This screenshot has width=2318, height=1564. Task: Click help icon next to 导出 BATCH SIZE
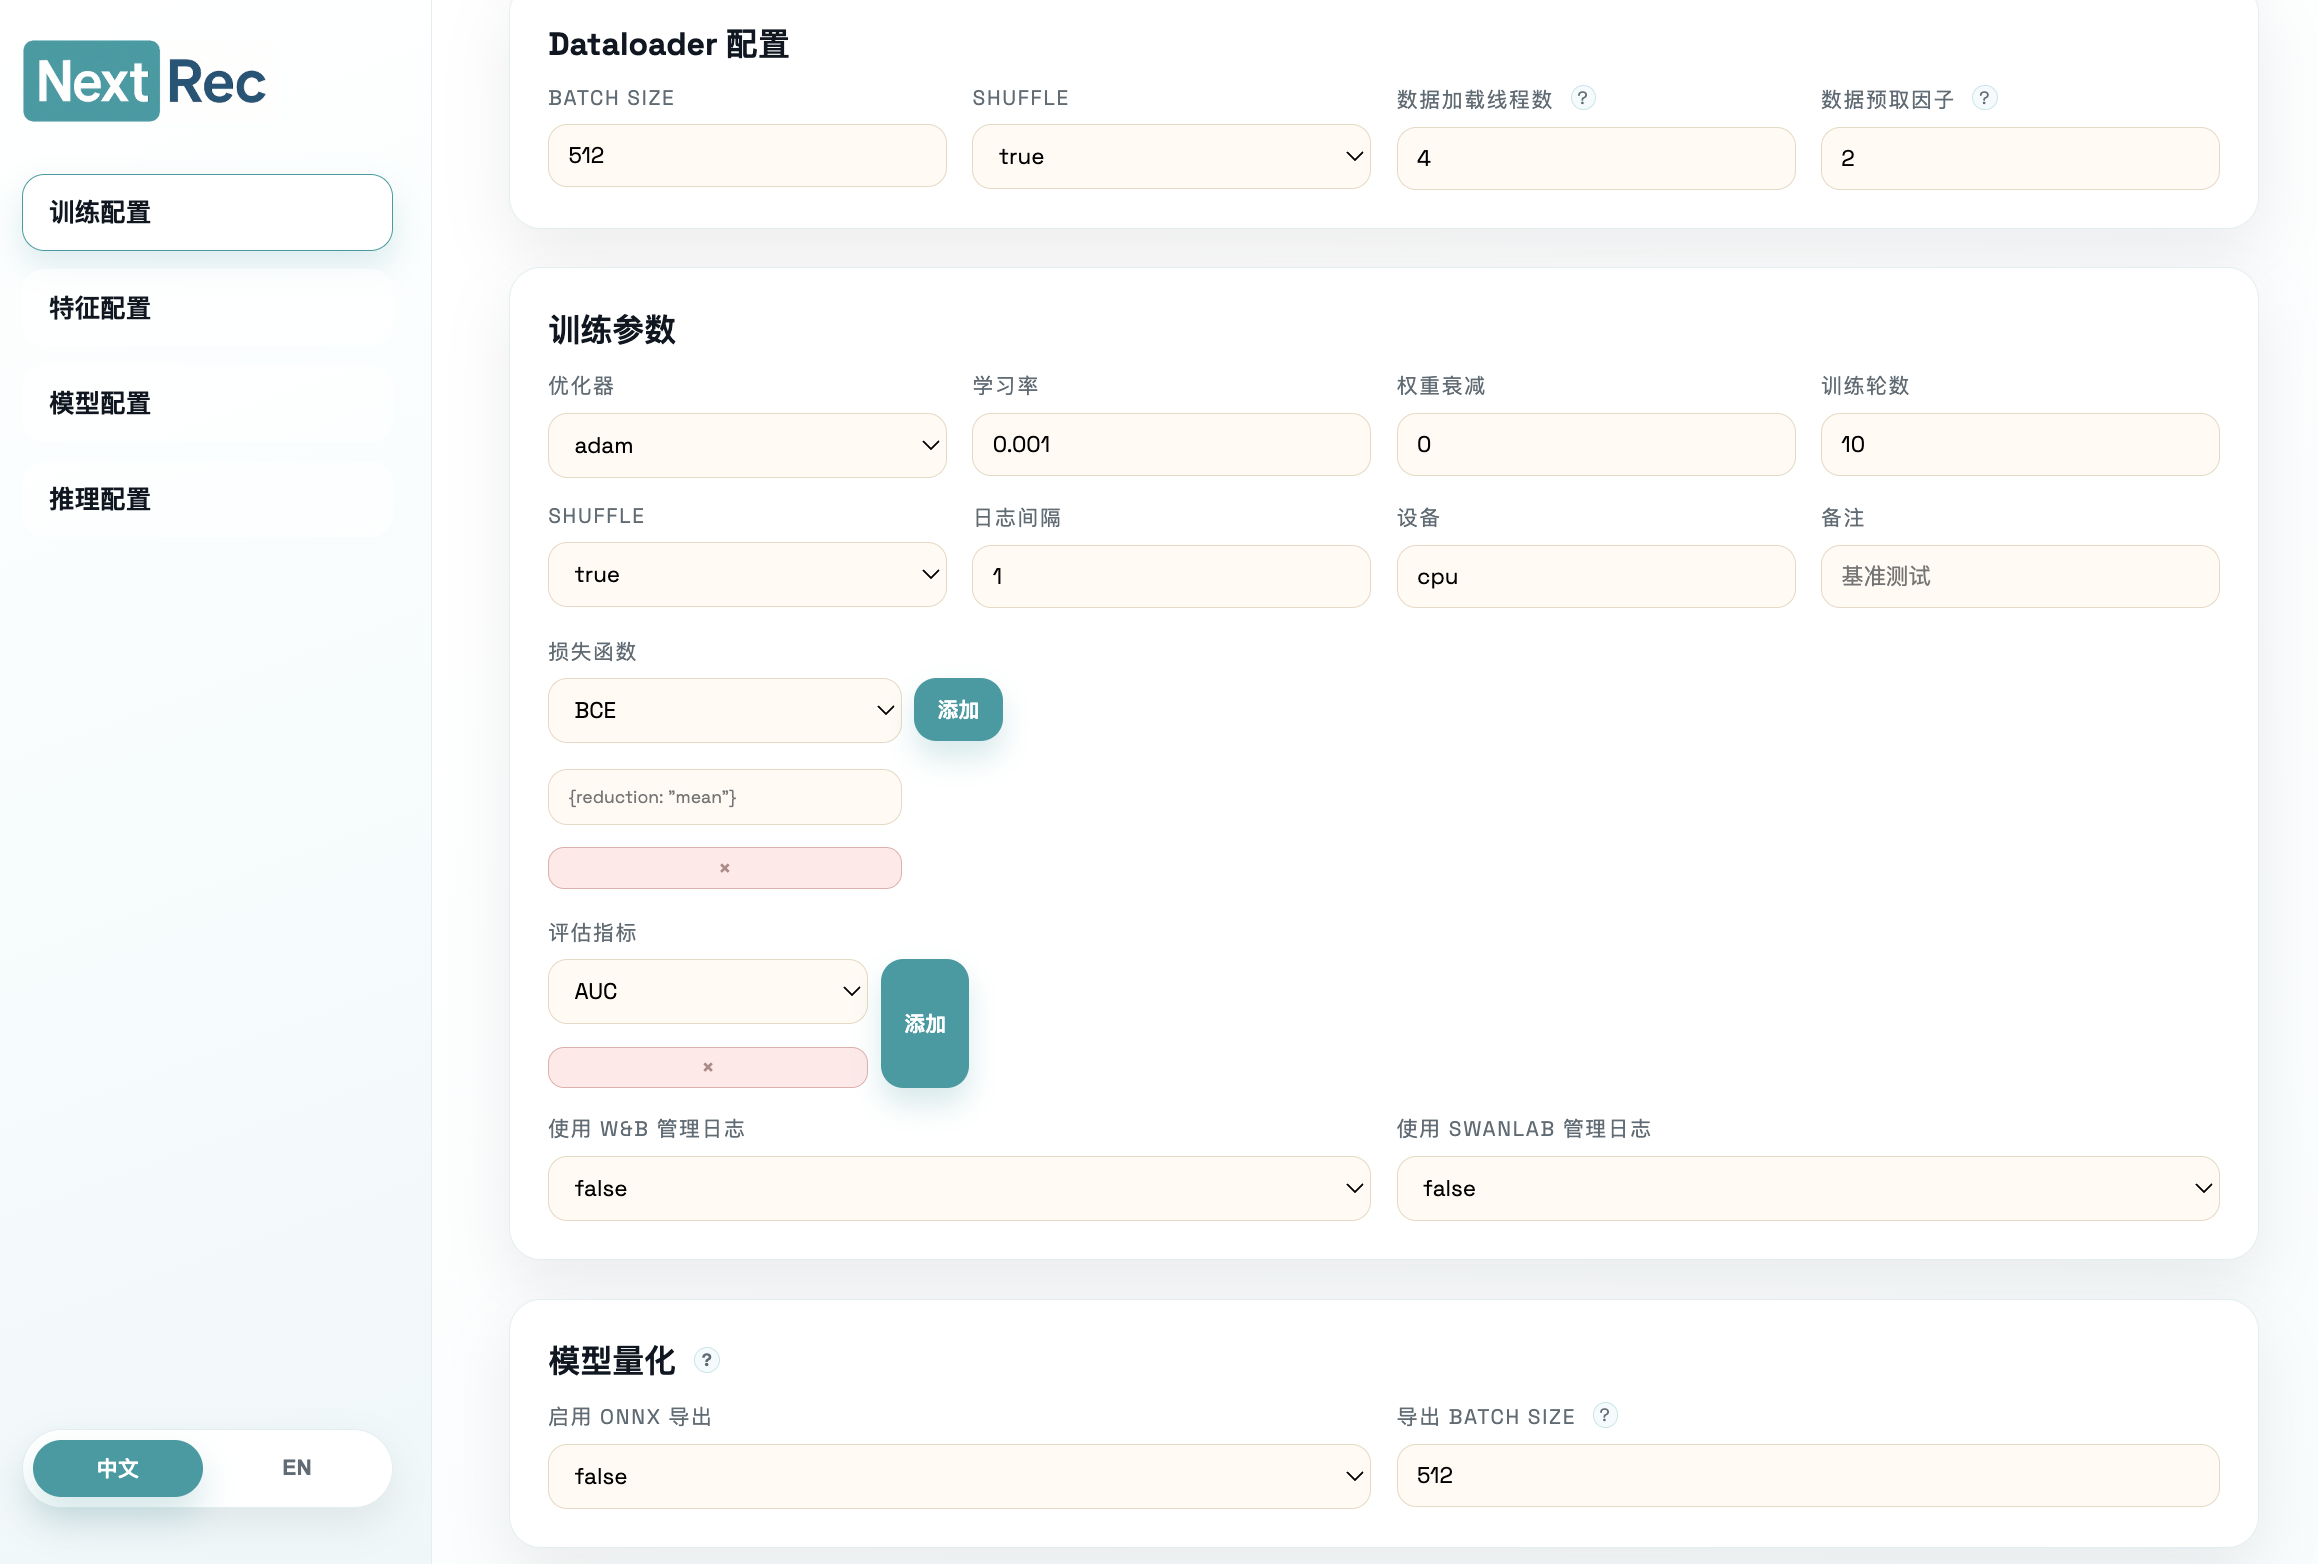1604,1415
